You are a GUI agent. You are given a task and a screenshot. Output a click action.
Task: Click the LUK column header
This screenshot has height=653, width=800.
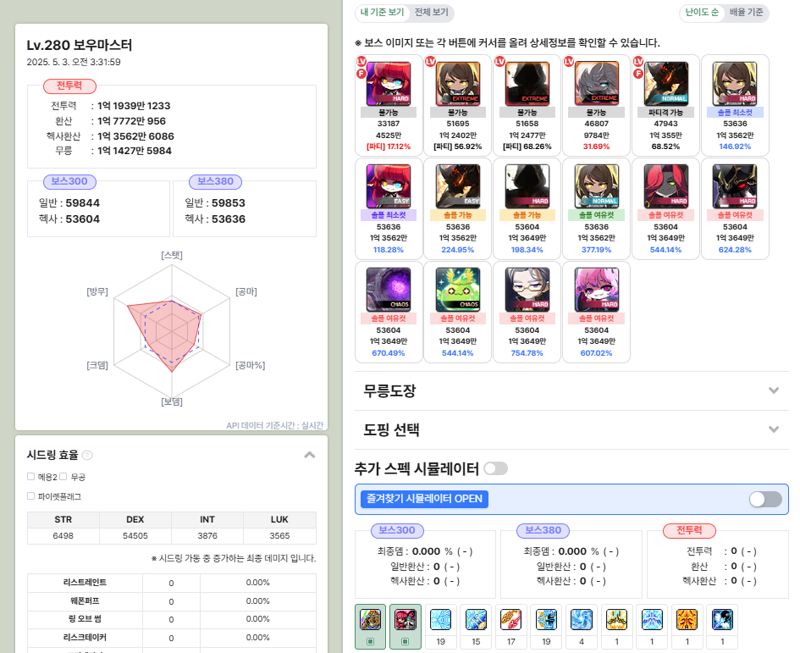tap(280, 519)
